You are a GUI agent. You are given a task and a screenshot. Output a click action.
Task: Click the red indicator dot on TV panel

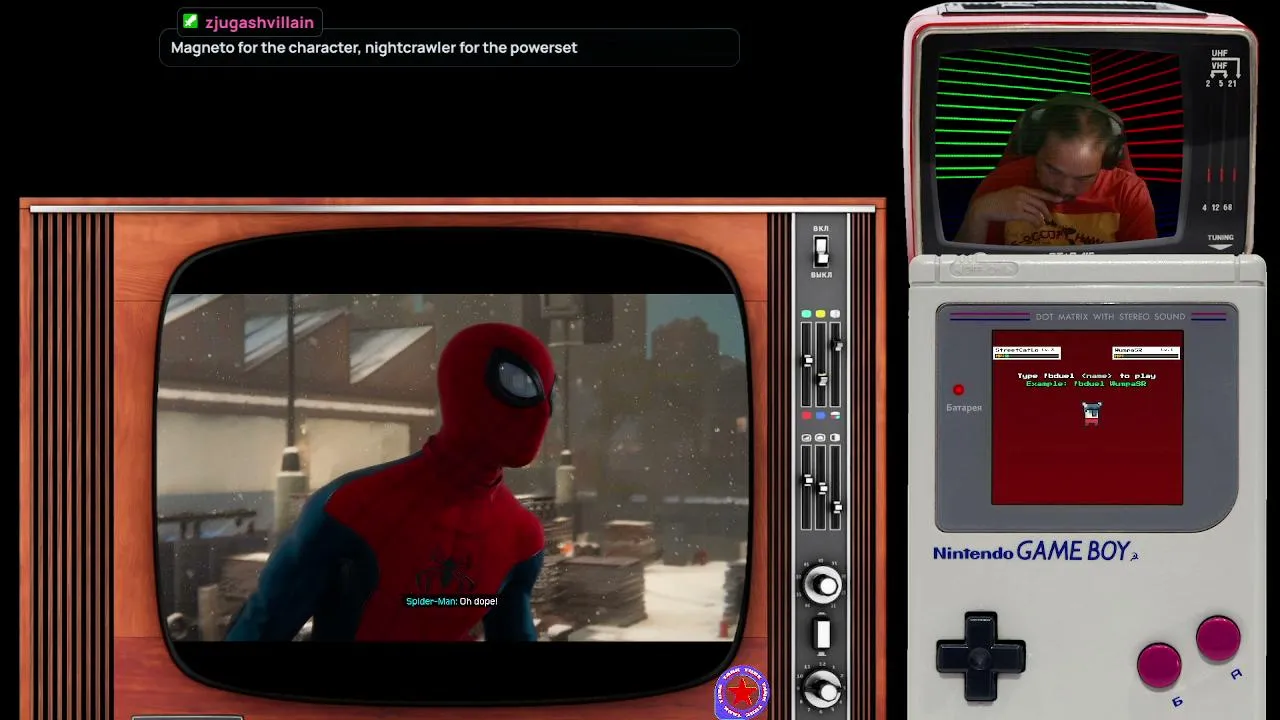coord(806,415)
